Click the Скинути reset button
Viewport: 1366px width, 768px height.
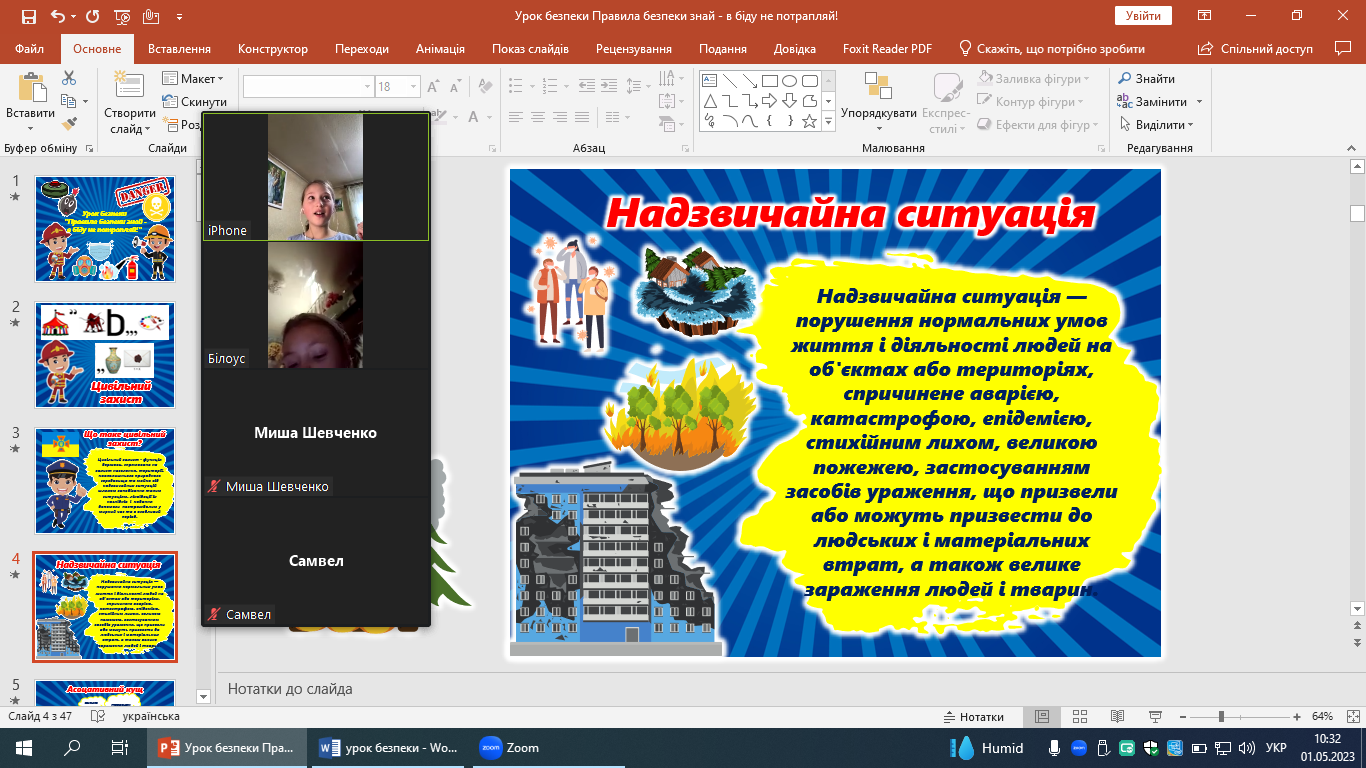pyautogui.click(x=194, y=102)
